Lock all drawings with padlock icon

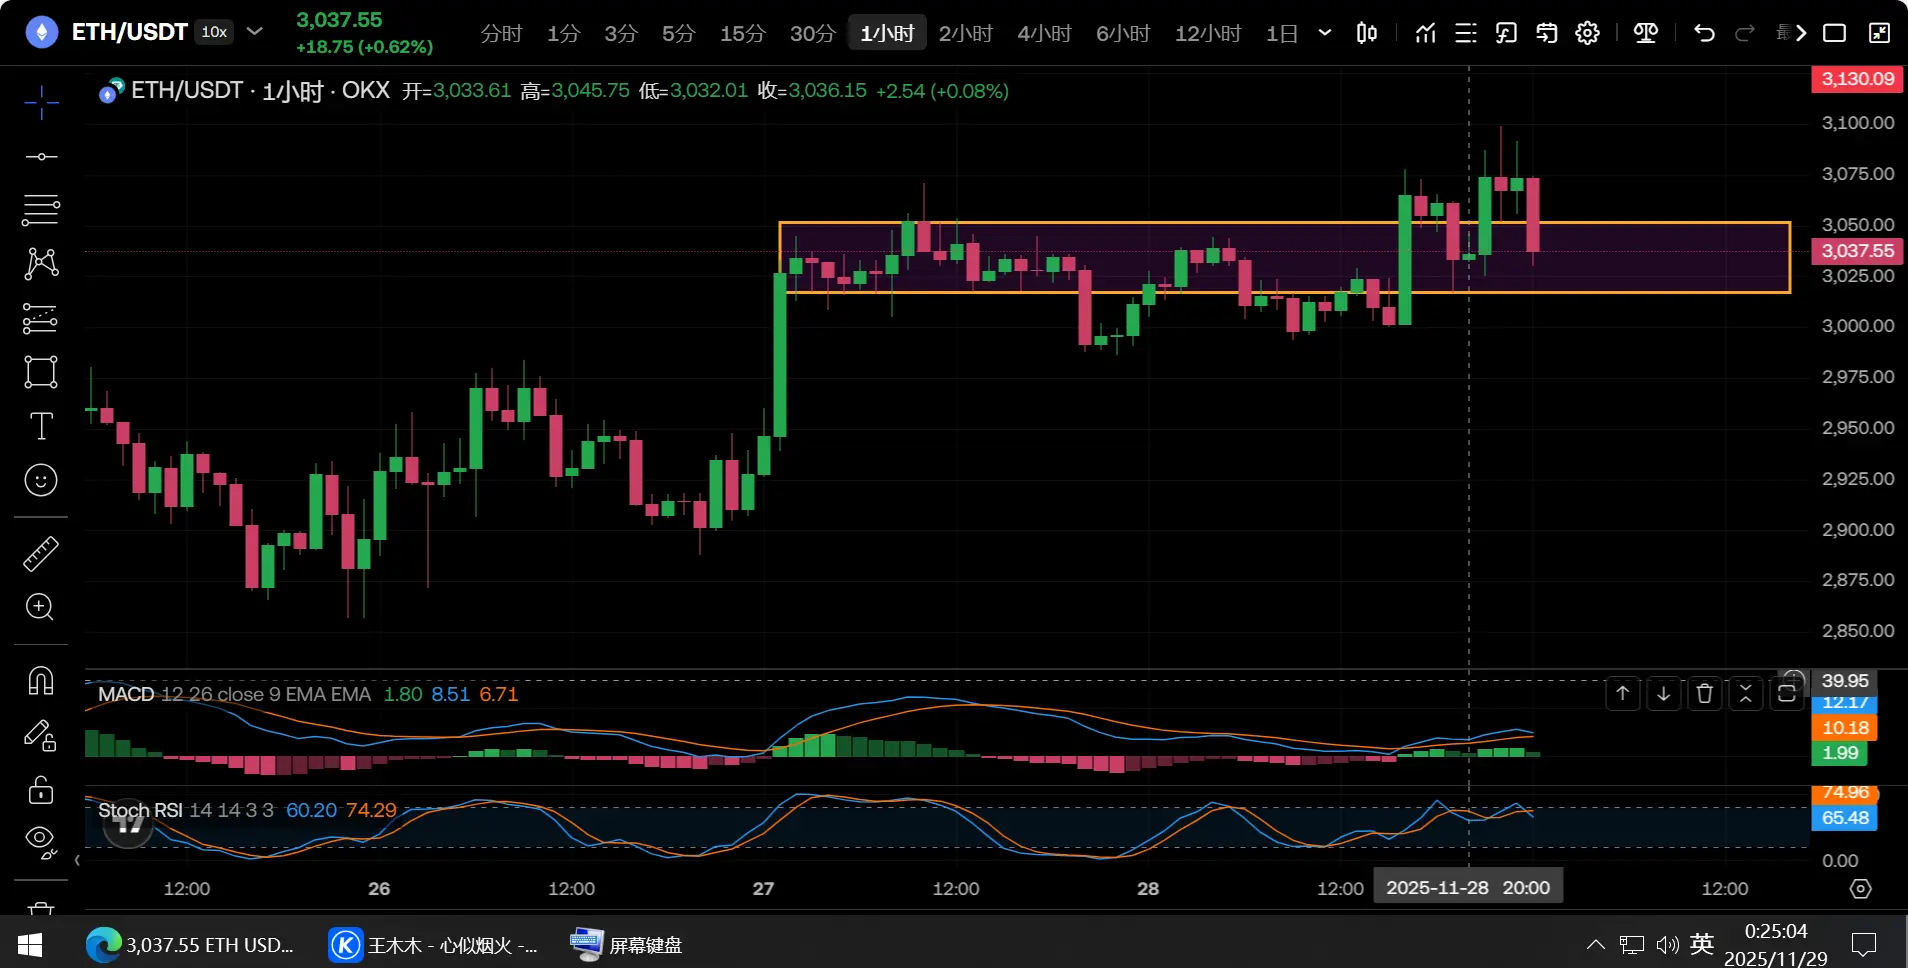pos(41,790)
